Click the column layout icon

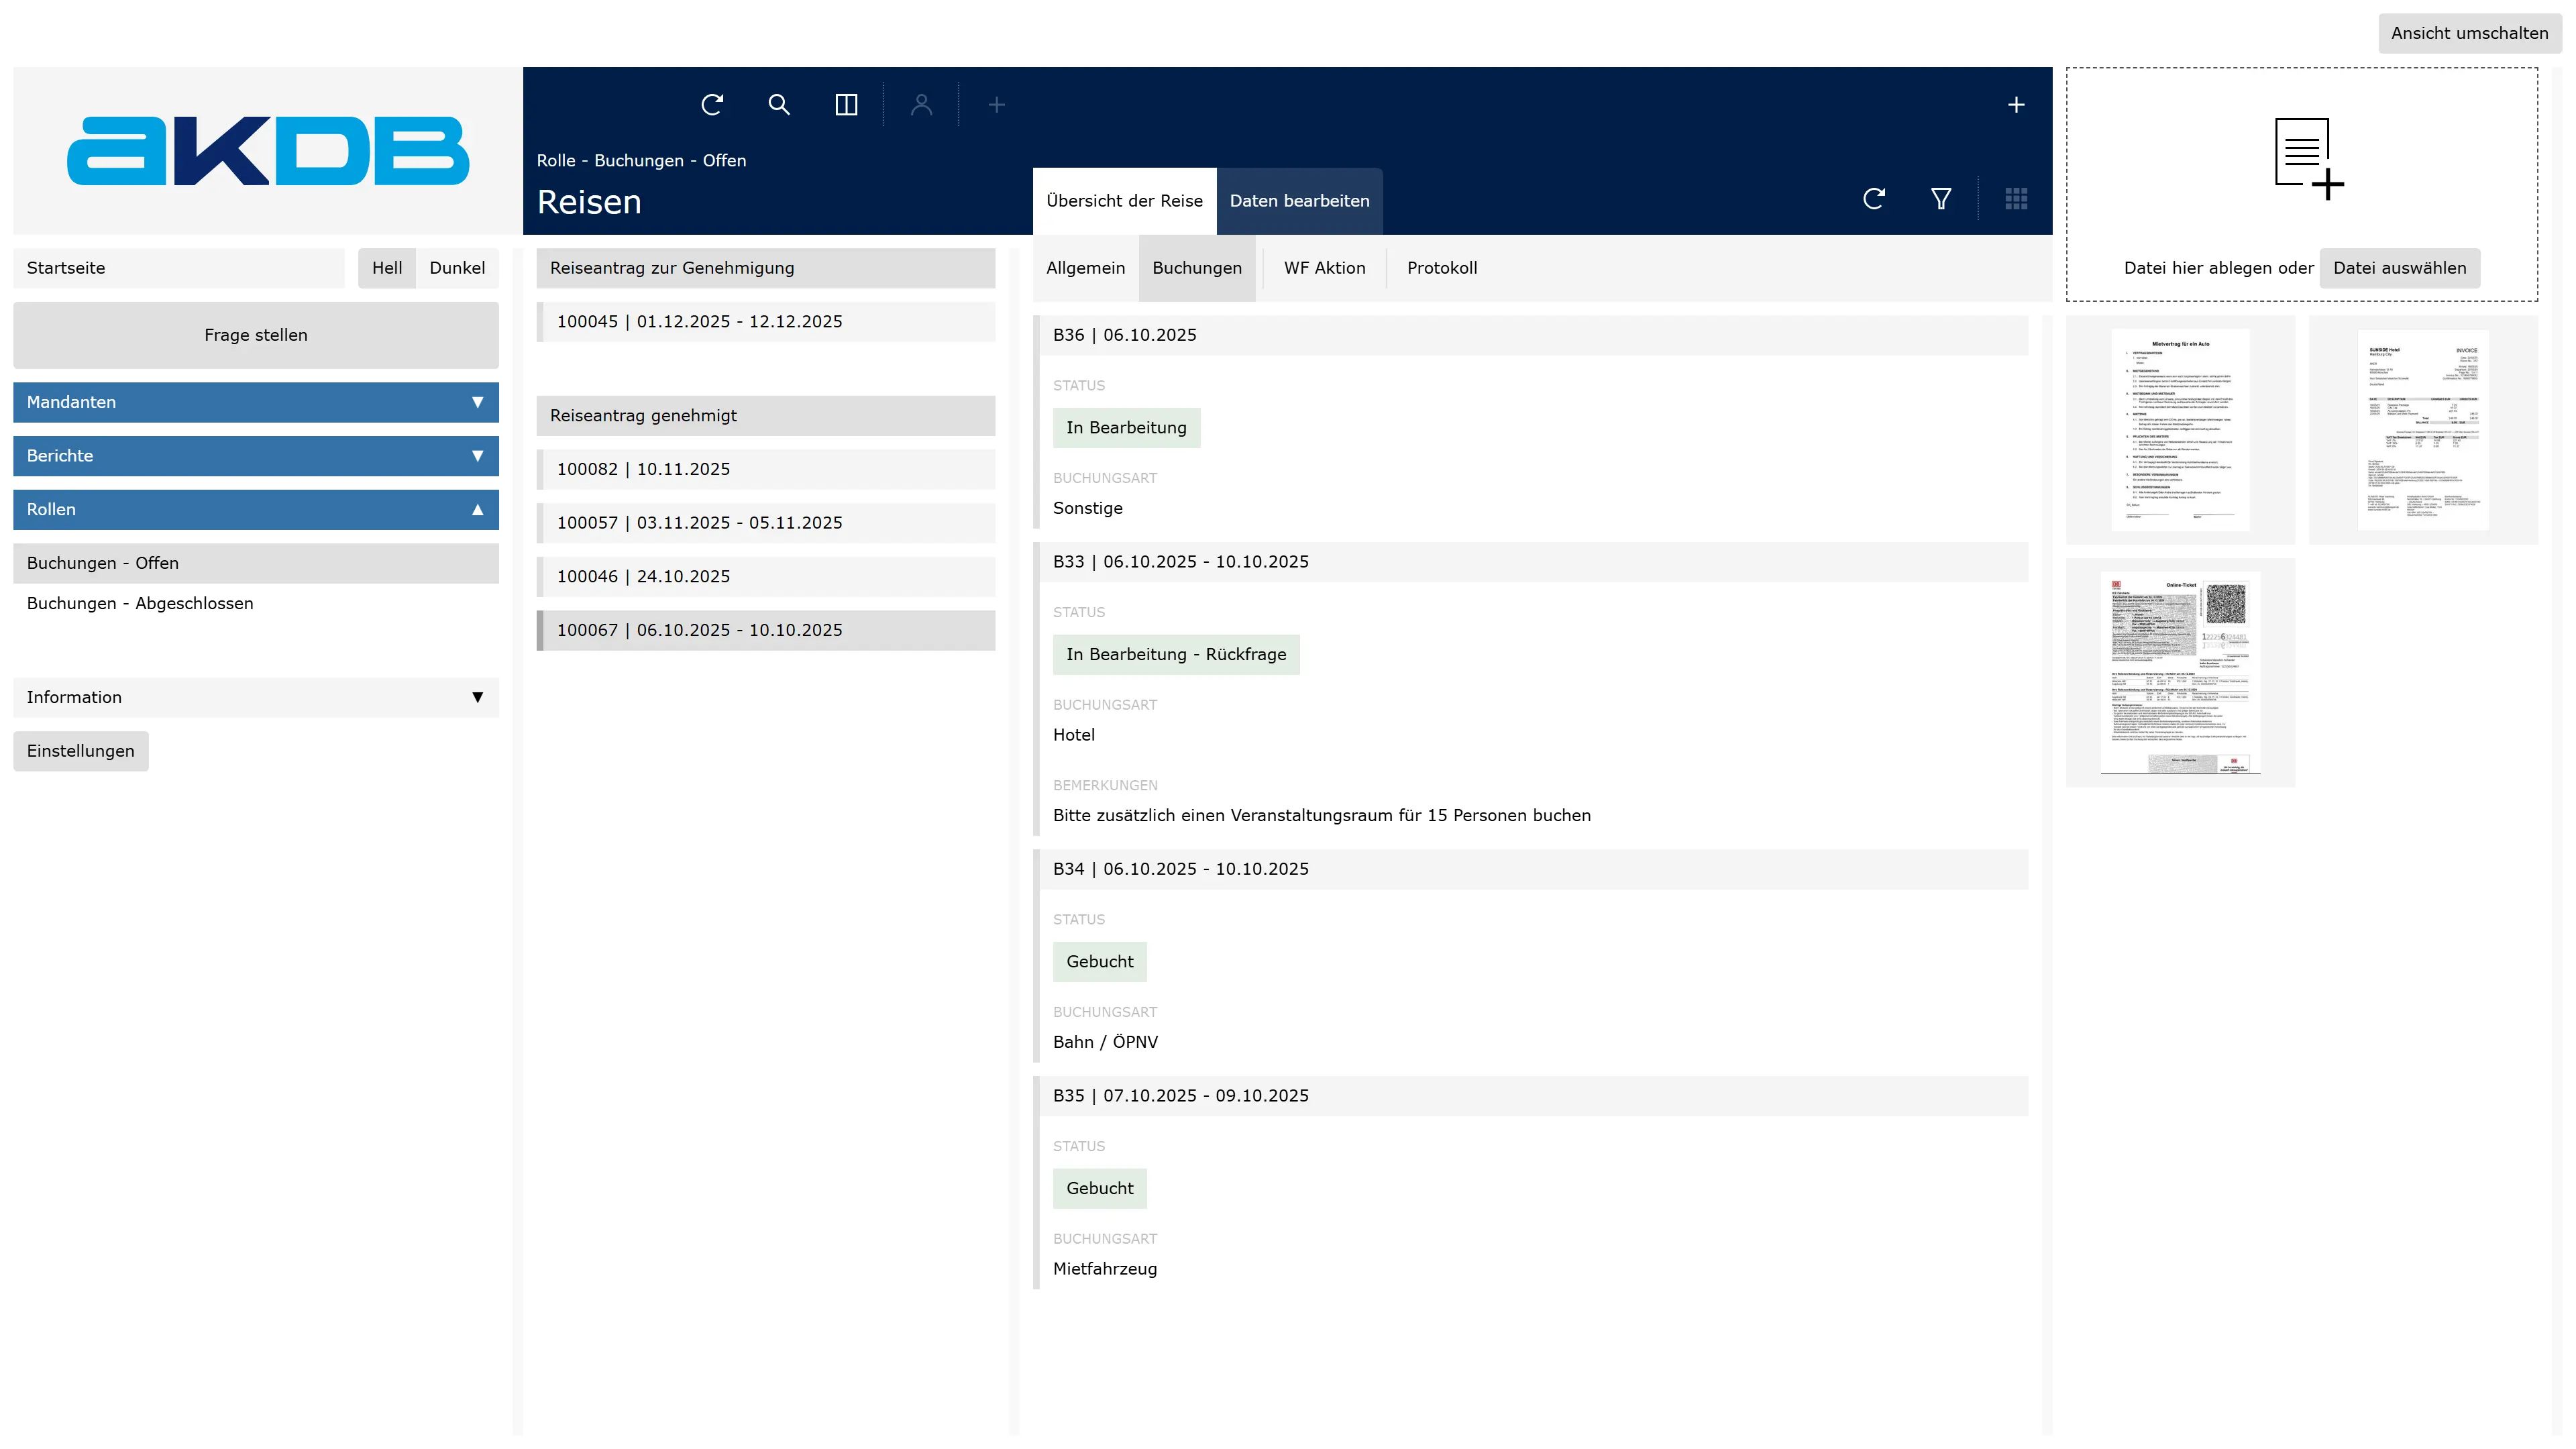click(846, 105)
